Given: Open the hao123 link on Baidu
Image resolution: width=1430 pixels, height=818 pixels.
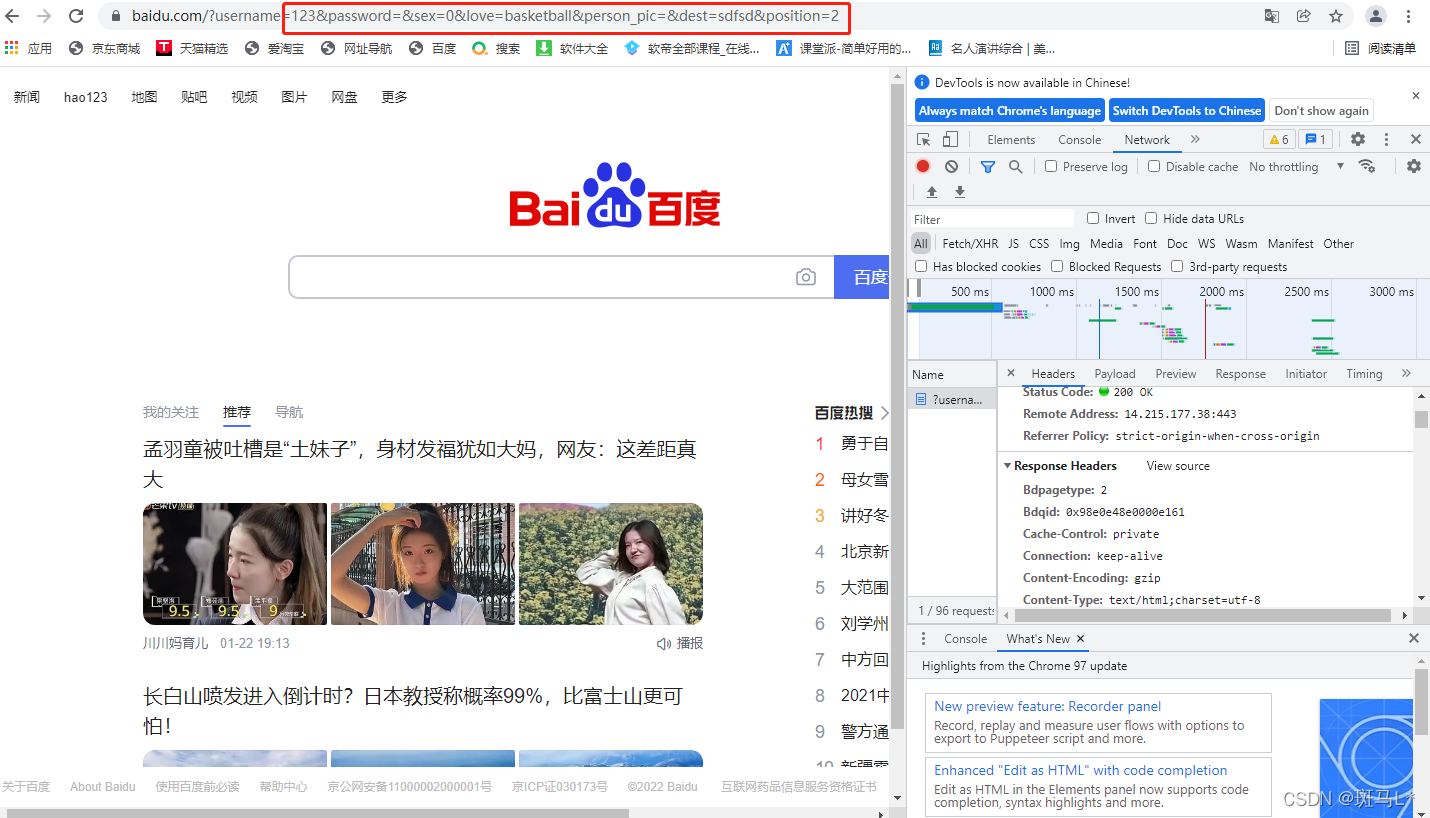Looking at the screenshot, I should [86, 97].
